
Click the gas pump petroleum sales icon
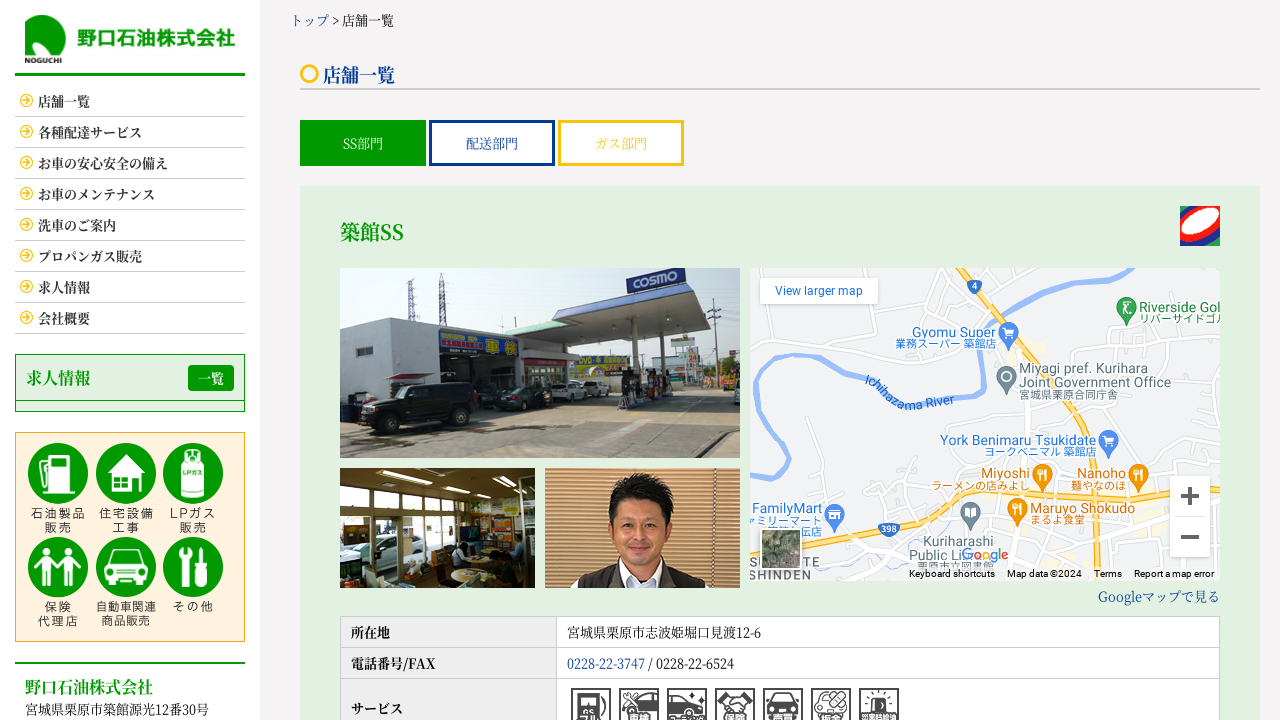tap(58, 473)
